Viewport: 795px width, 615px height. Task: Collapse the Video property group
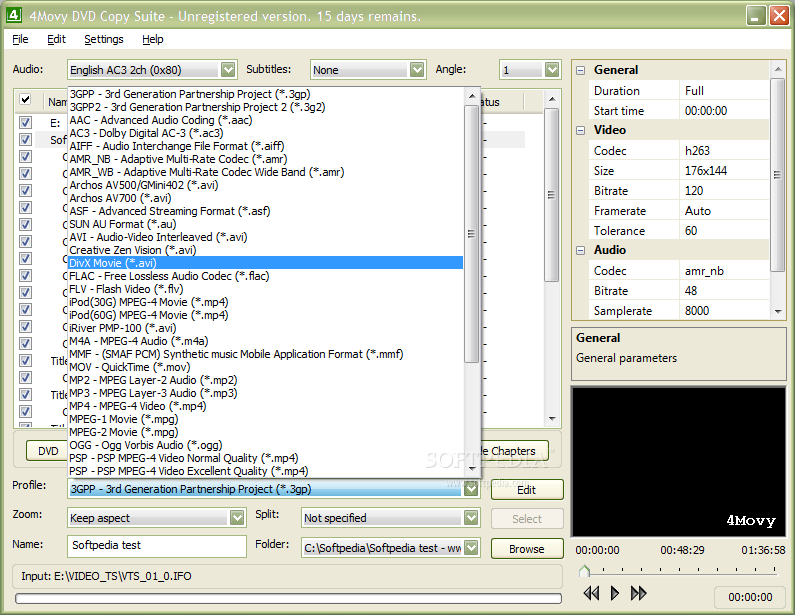coord(581,130)
